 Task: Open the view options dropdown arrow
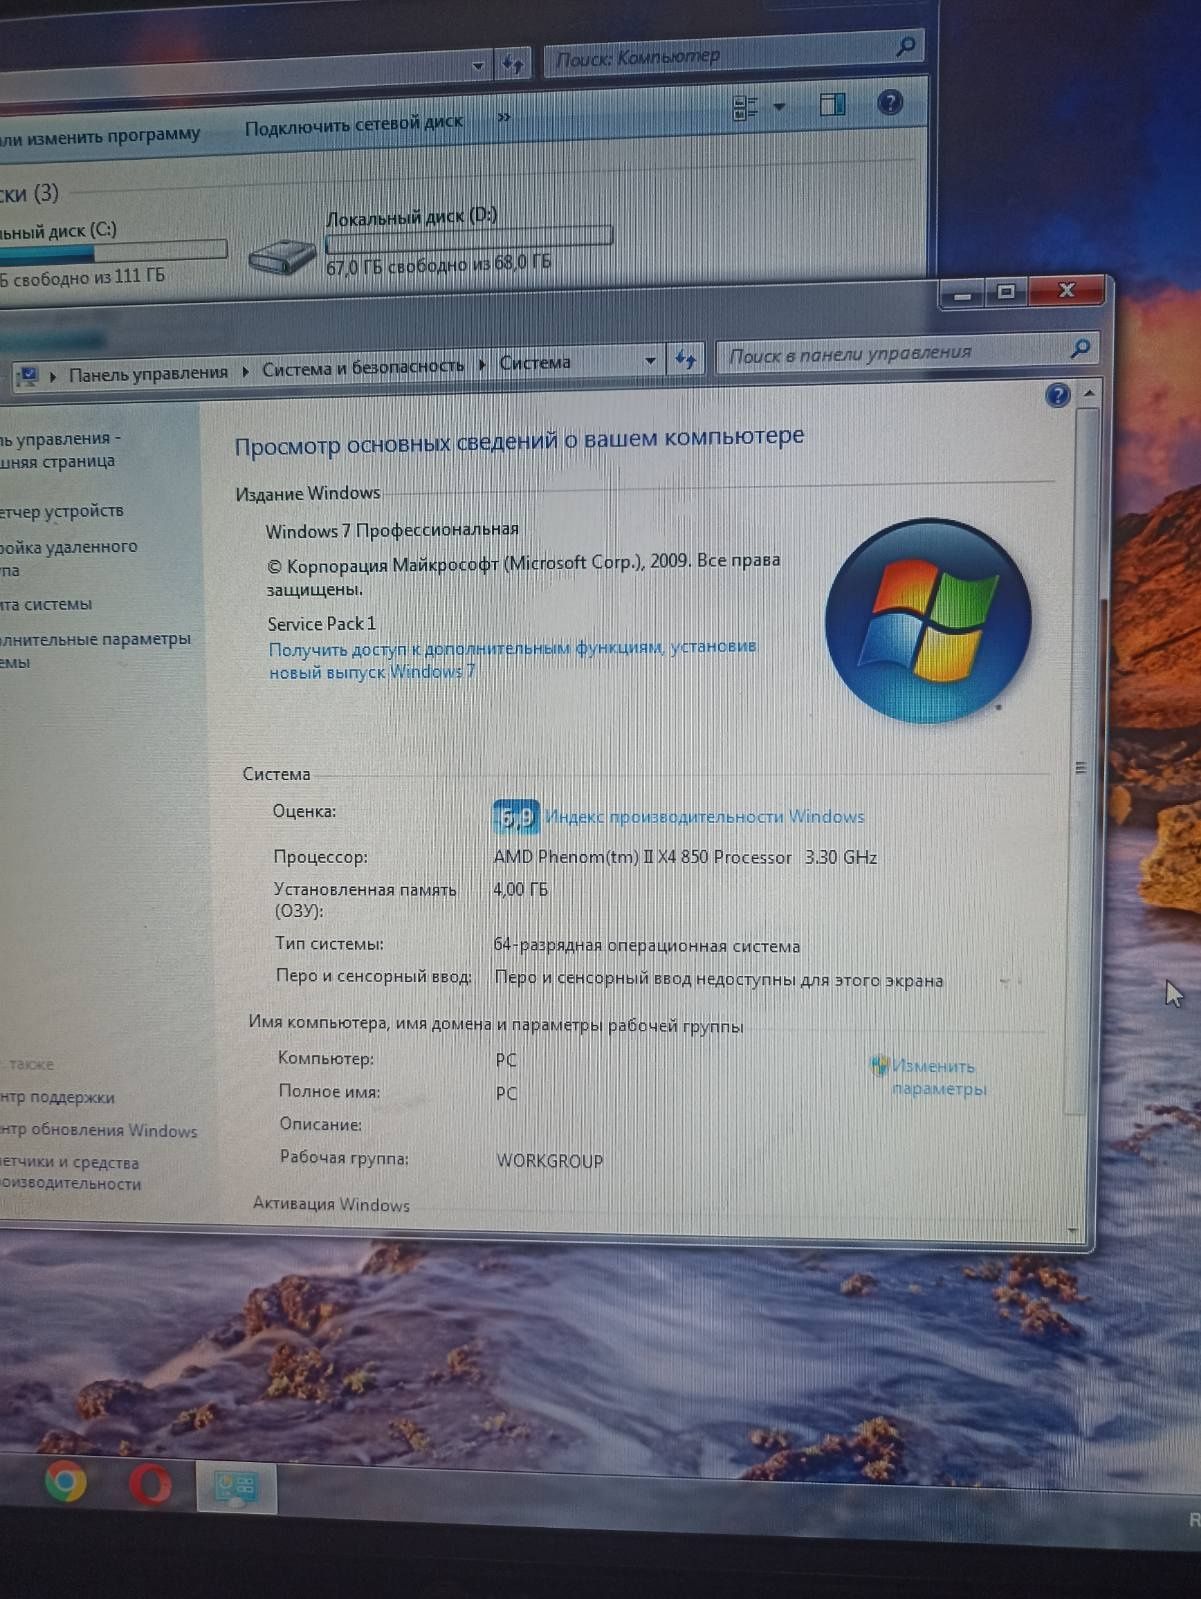pyautogui.click(x=779, y=107)
